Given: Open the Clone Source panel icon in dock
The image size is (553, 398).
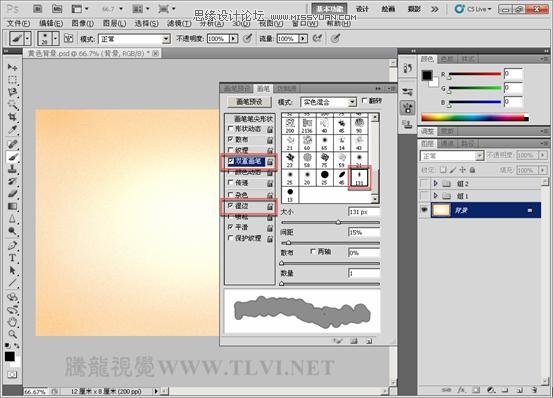Looking at the screenshot, I should [407, 124].
